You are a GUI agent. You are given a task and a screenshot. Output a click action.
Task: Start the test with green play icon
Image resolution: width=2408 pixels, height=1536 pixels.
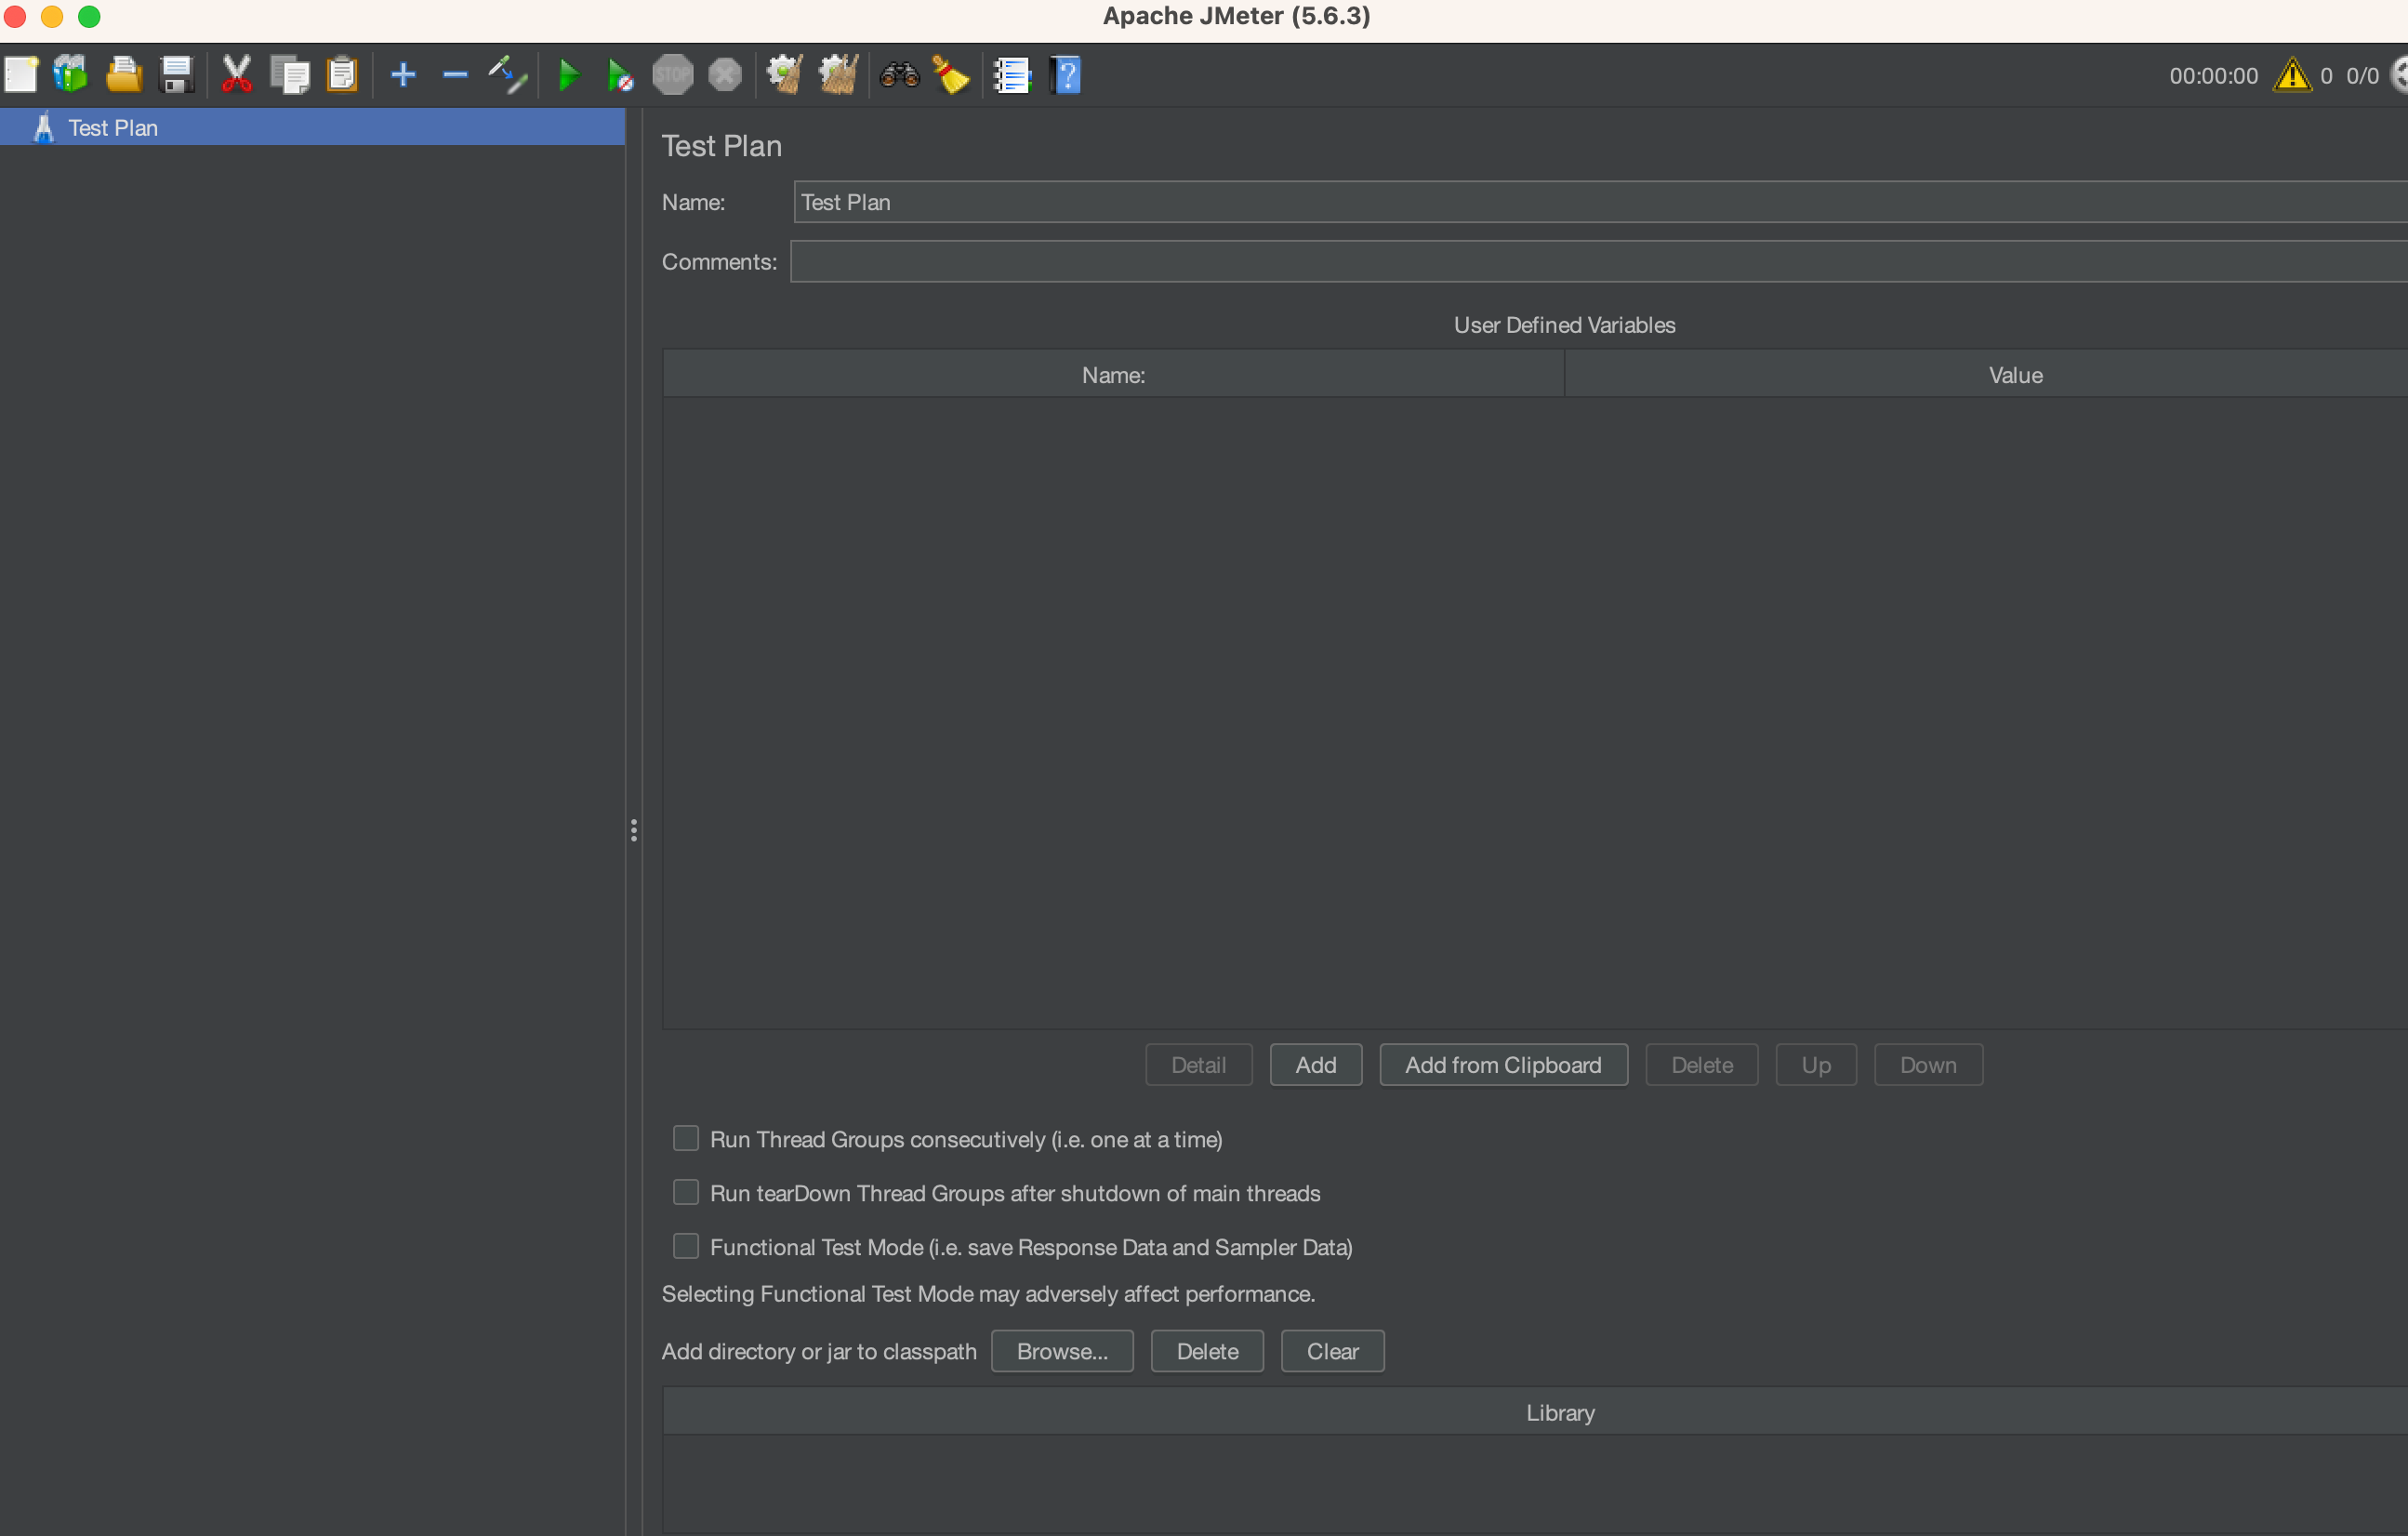click(x=568, y=75)
